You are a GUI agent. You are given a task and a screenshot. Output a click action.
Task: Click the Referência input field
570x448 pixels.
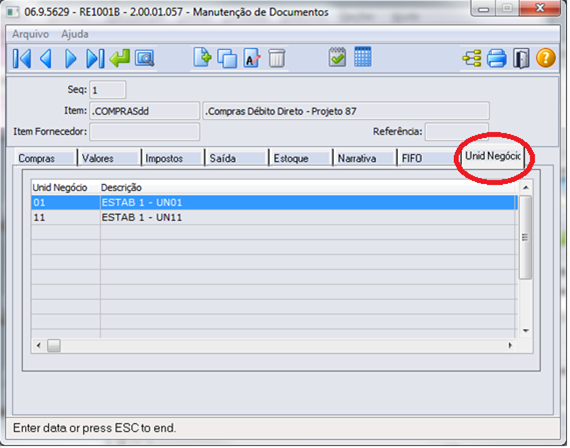pyautogui.click(x=457, y=132)
